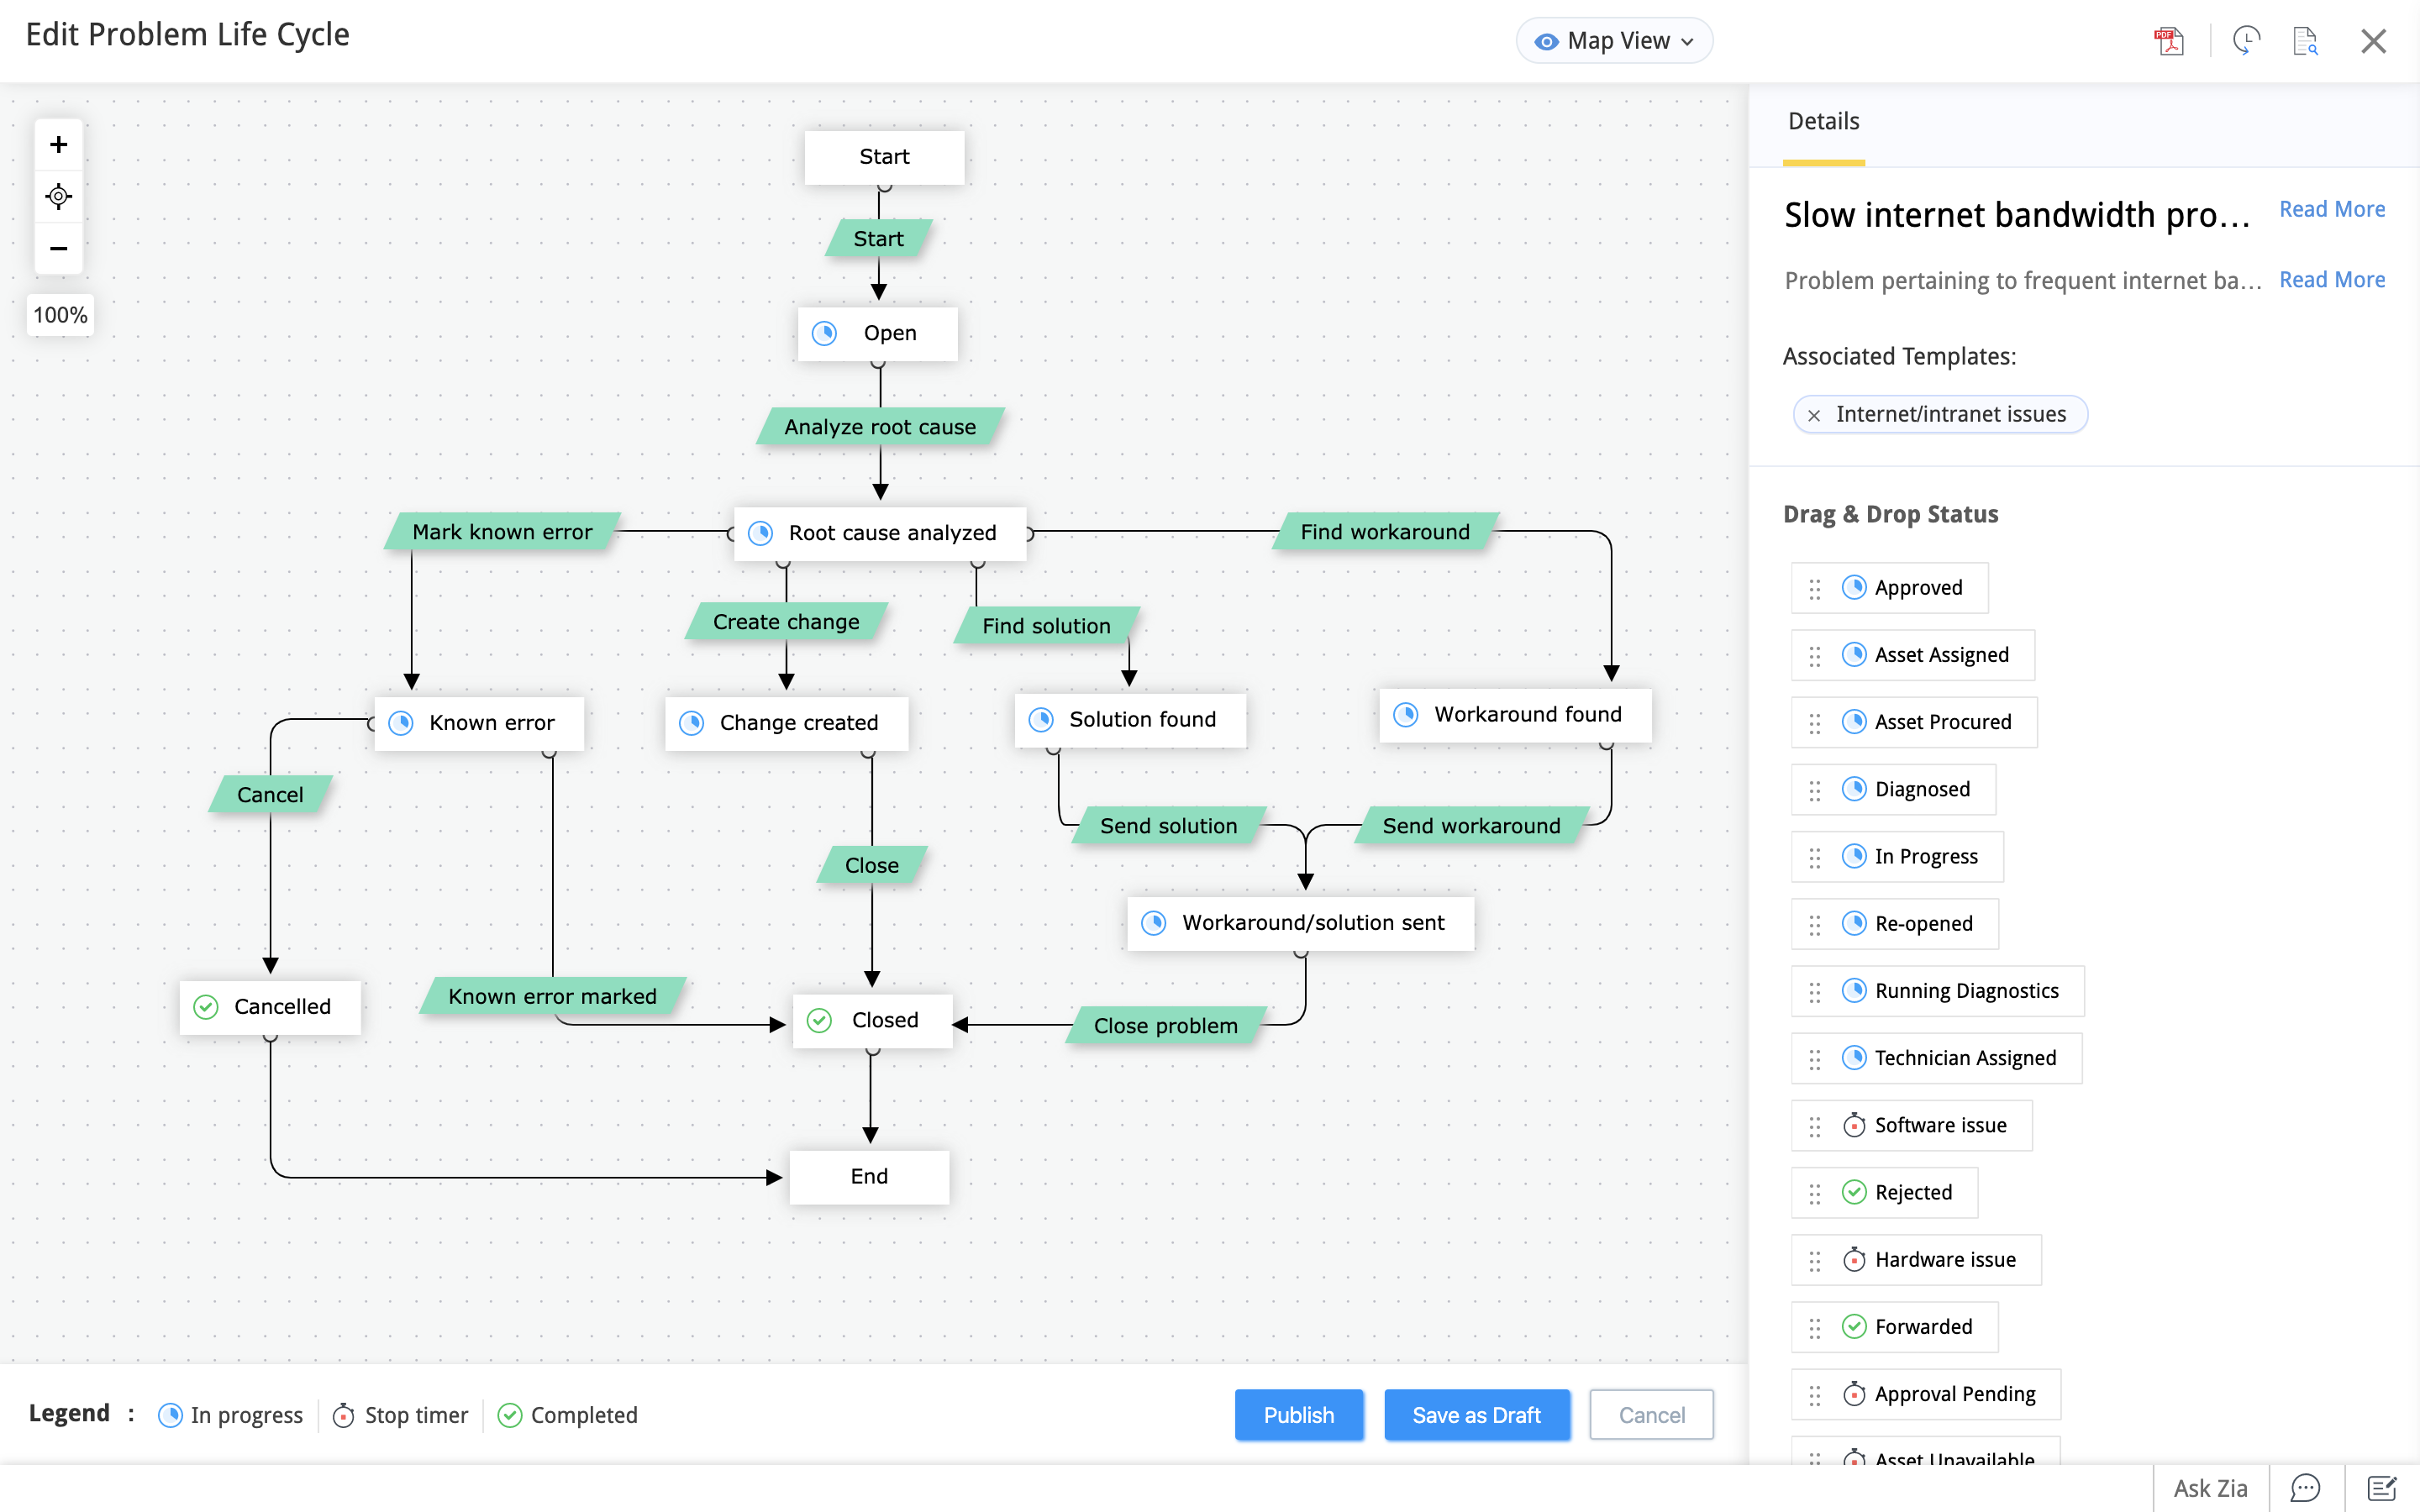Zoom in with the plus button
This screenshot has height=1512, width=2420.
pos(59,145)
